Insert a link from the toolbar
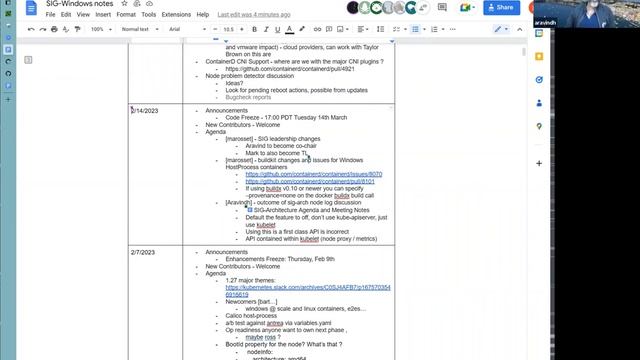The width and height of the screenshot is (640, 360). pos(317,29)
